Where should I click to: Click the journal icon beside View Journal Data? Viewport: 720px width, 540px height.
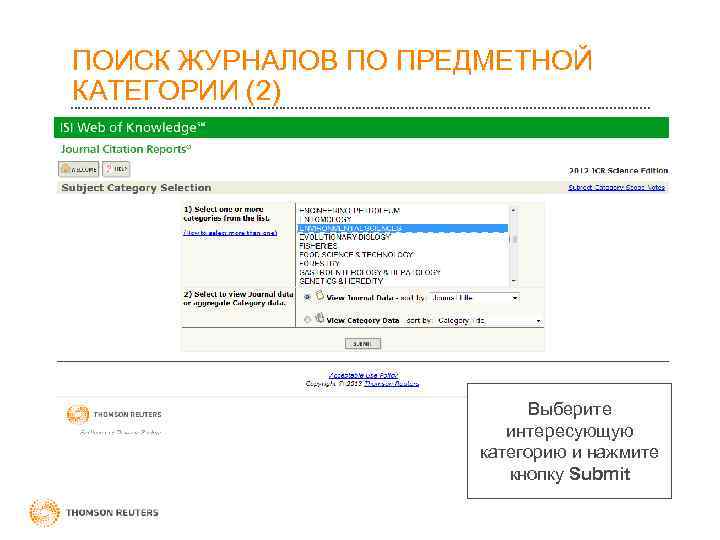(320, 296)
